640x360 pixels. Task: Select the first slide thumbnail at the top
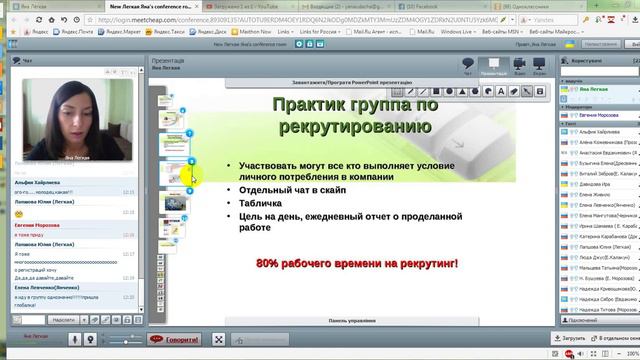[x=165, y=100]
